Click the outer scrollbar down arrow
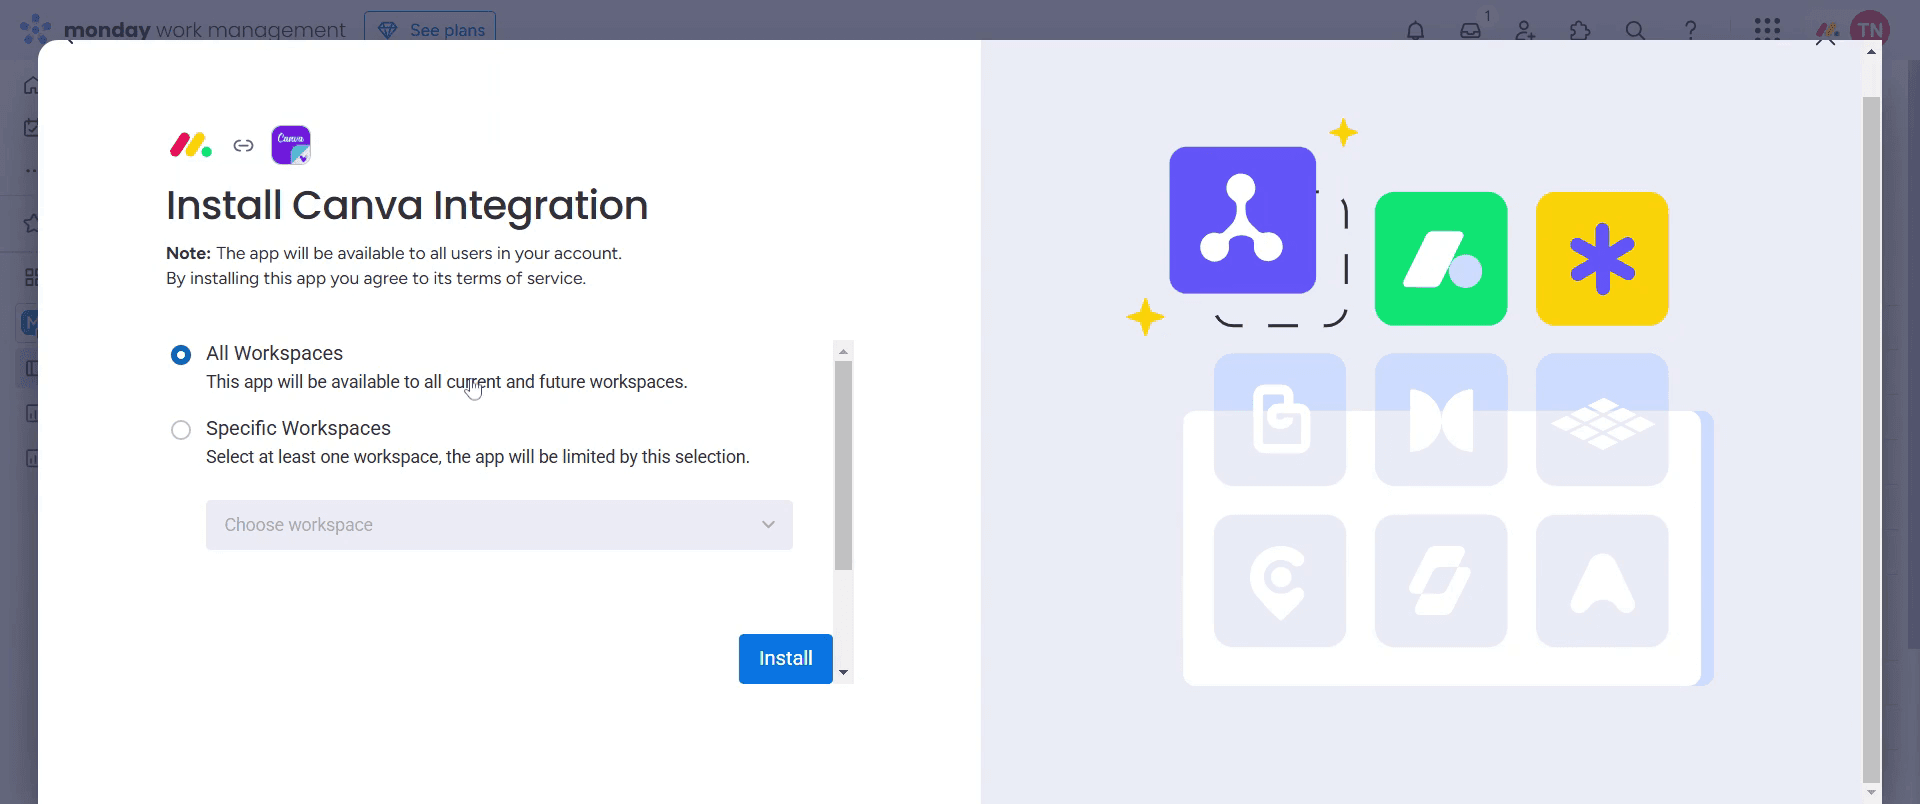 [1871, 793]
